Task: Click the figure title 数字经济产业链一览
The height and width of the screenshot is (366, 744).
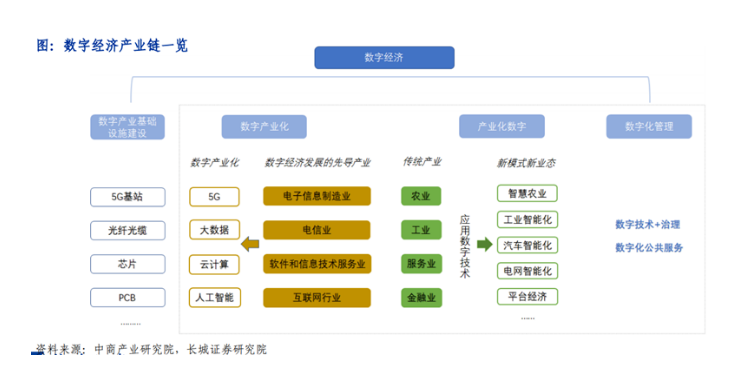Action: point(125,46)
